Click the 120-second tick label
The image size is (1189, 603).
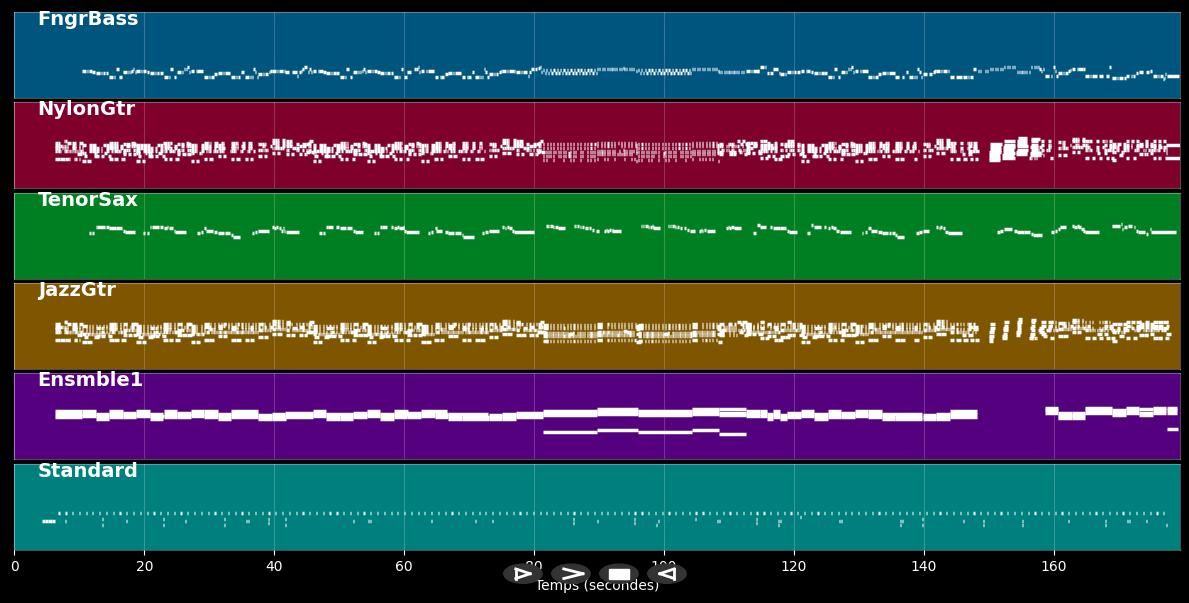pyautogui.click(x=794, y=567)
